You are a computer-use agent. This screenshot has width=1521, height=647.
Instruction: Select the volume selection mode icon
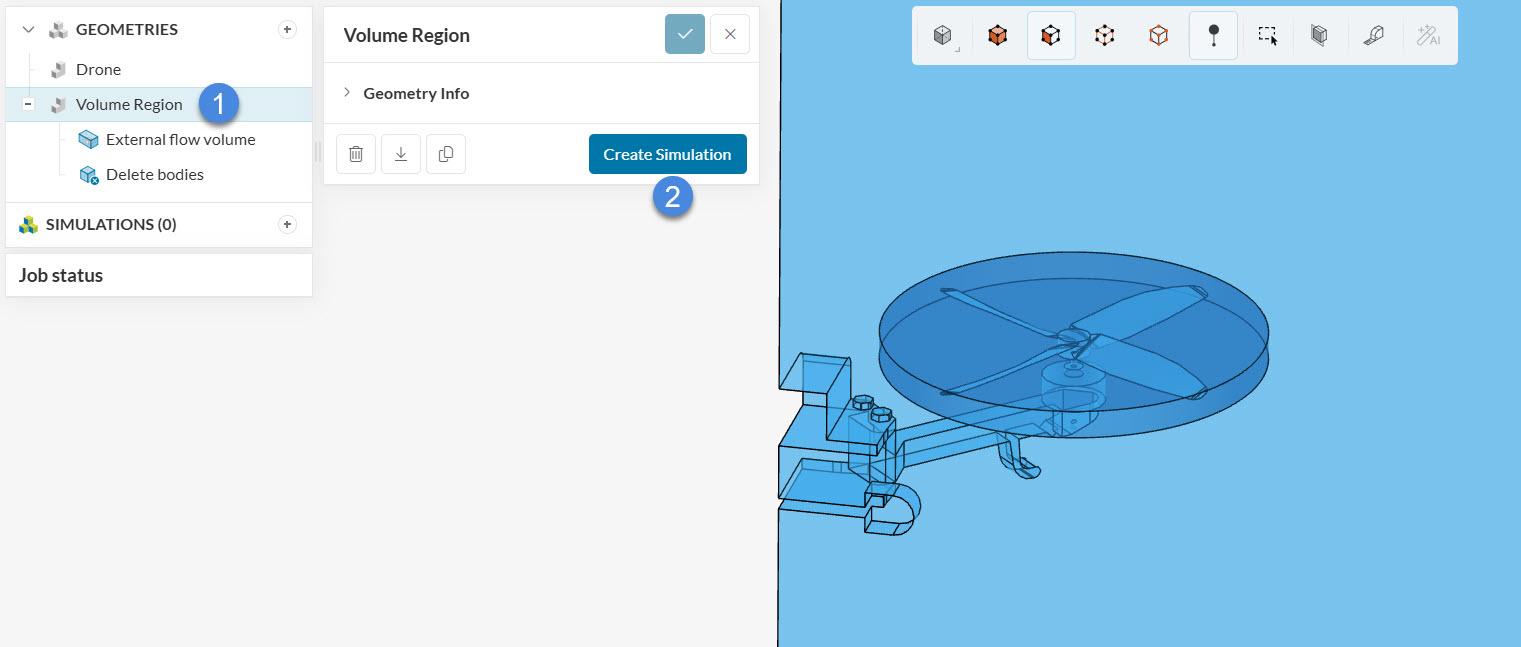(x=997, y=36)
